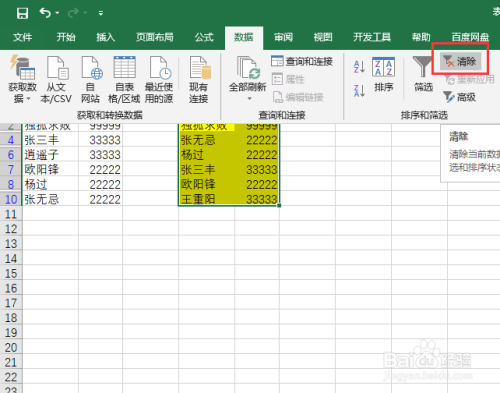
Task: Switch to the 开发工具 ribbon tab
Action: pyautogui.click(x=372, y=37)
